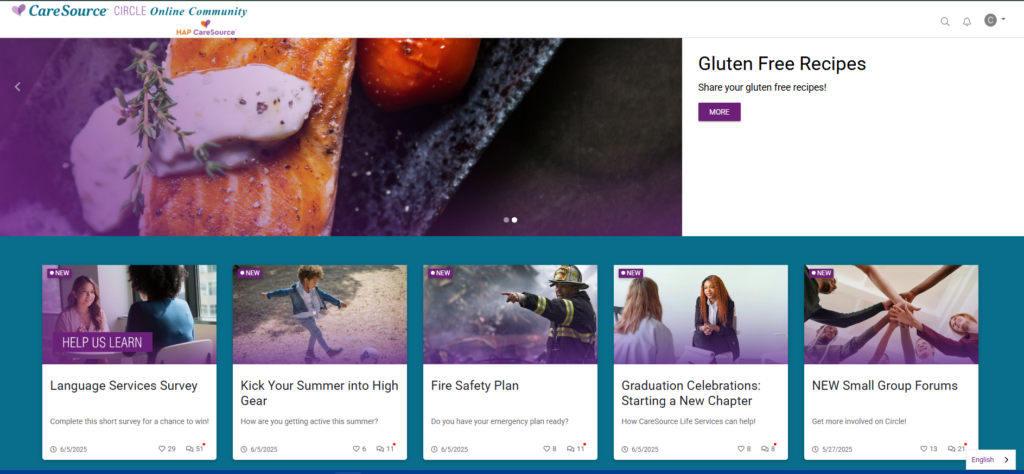Screen dimensions: 1024x474
Task: Open NEW Small Group Forums title
Action: tap(884, 386)
